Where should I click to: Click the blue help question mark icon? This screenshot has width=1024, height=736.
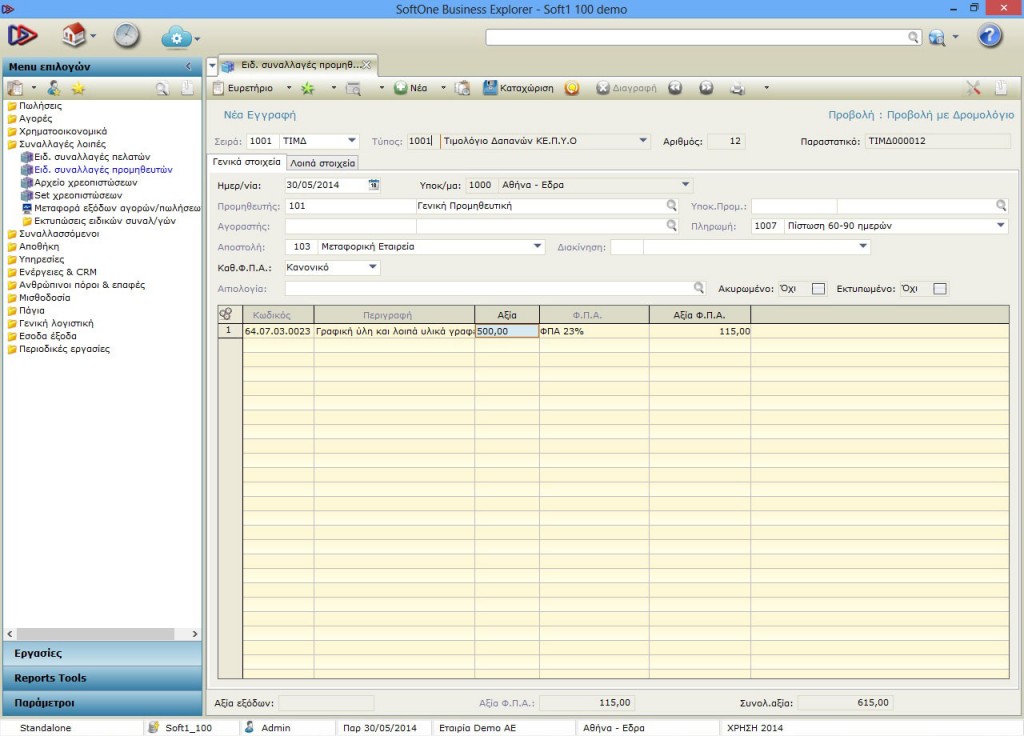tap(989, 35)
